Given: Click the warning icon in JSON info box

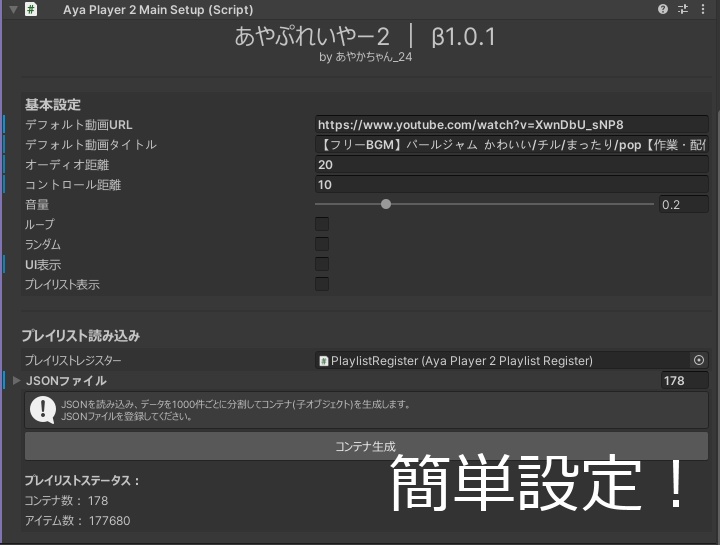Looking at the screenshot, I should pyautogui.click(x=43, y=410).
